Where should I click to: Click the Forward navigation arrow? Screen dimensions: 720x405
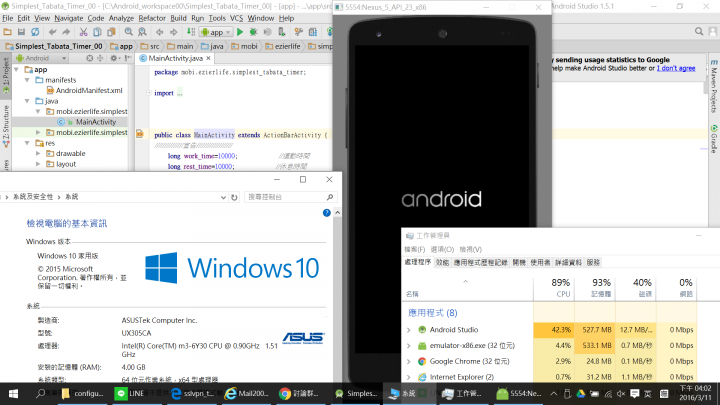point(174,32)
